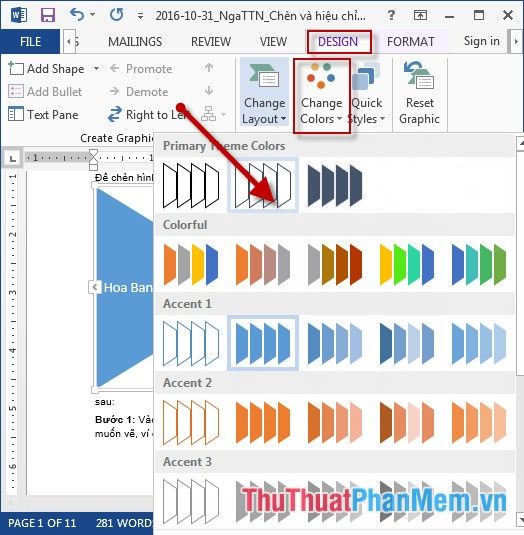
Task: Open the Undo history dropdown arrow
Action: pos(92,15)
